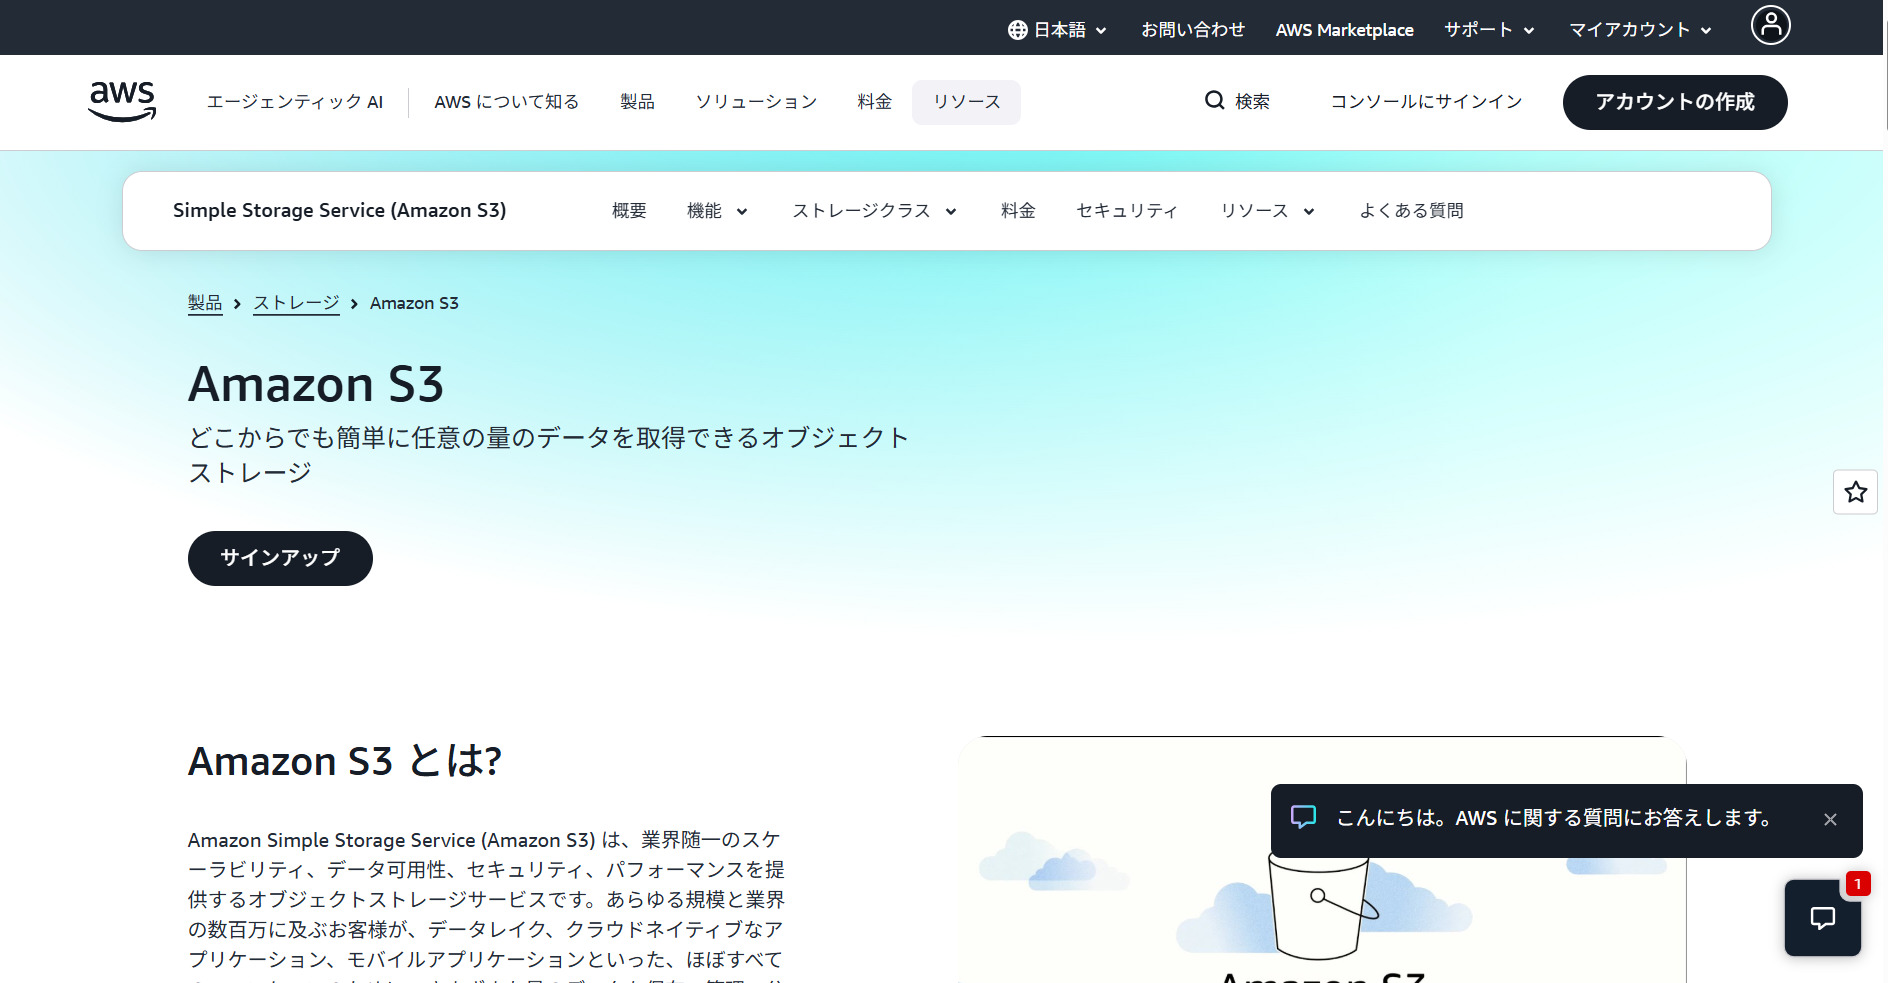Expand the リソース dropdown in S3 nav
This screenshot has width=1888, height=983.
click(1267, 211)
